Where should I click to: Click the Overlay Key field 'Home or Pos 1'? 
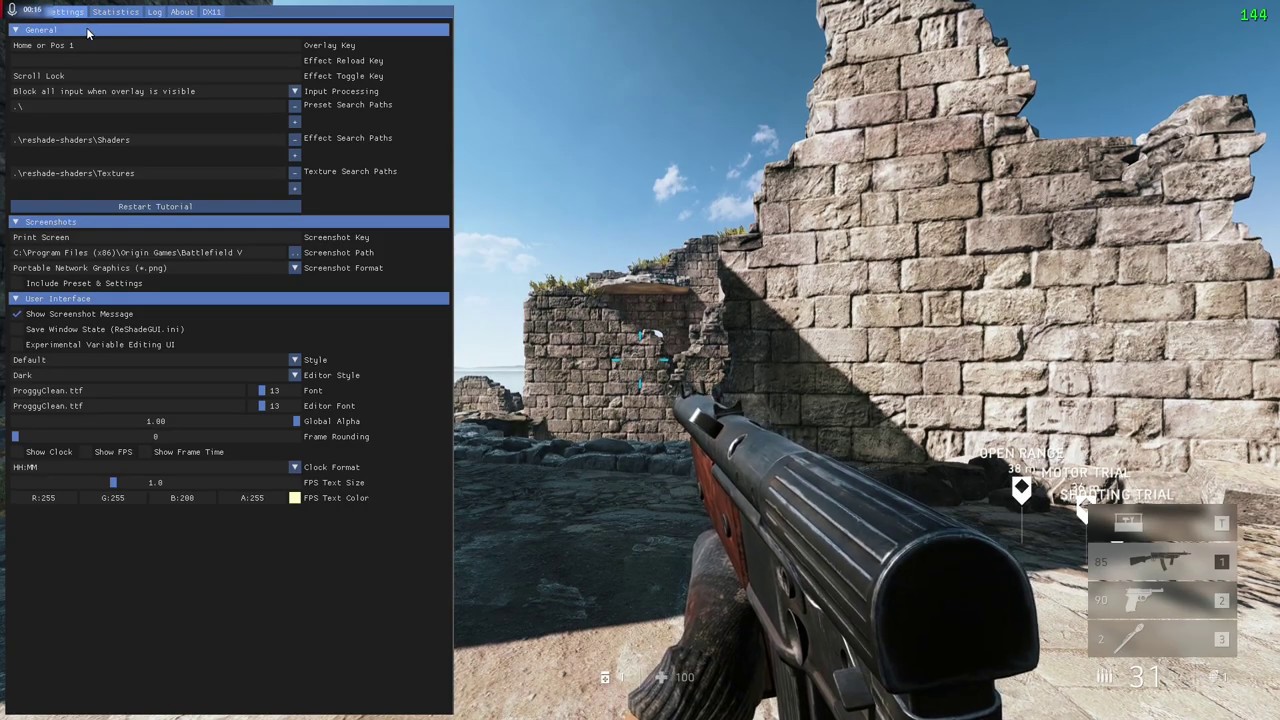point(155,45)
